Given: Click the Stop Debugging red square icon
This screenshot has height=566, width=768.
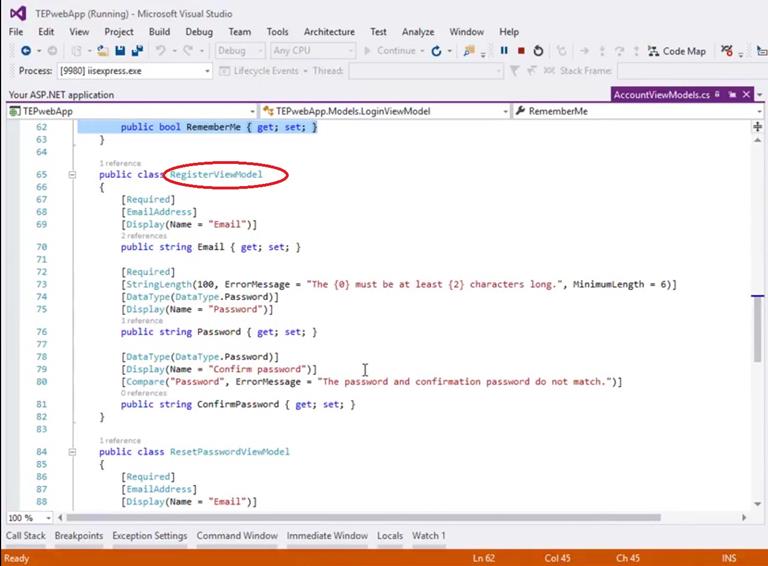Looking at the screenshot, I should click(521, 51).
